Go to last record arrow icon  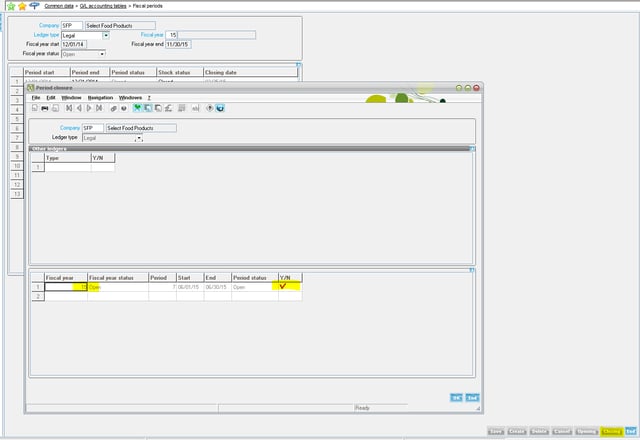point(98,107)
